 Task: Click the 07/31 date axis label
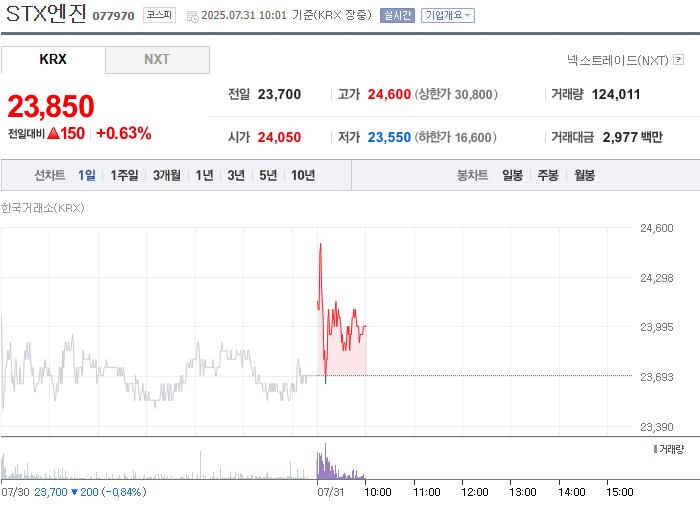pos(331,492)
